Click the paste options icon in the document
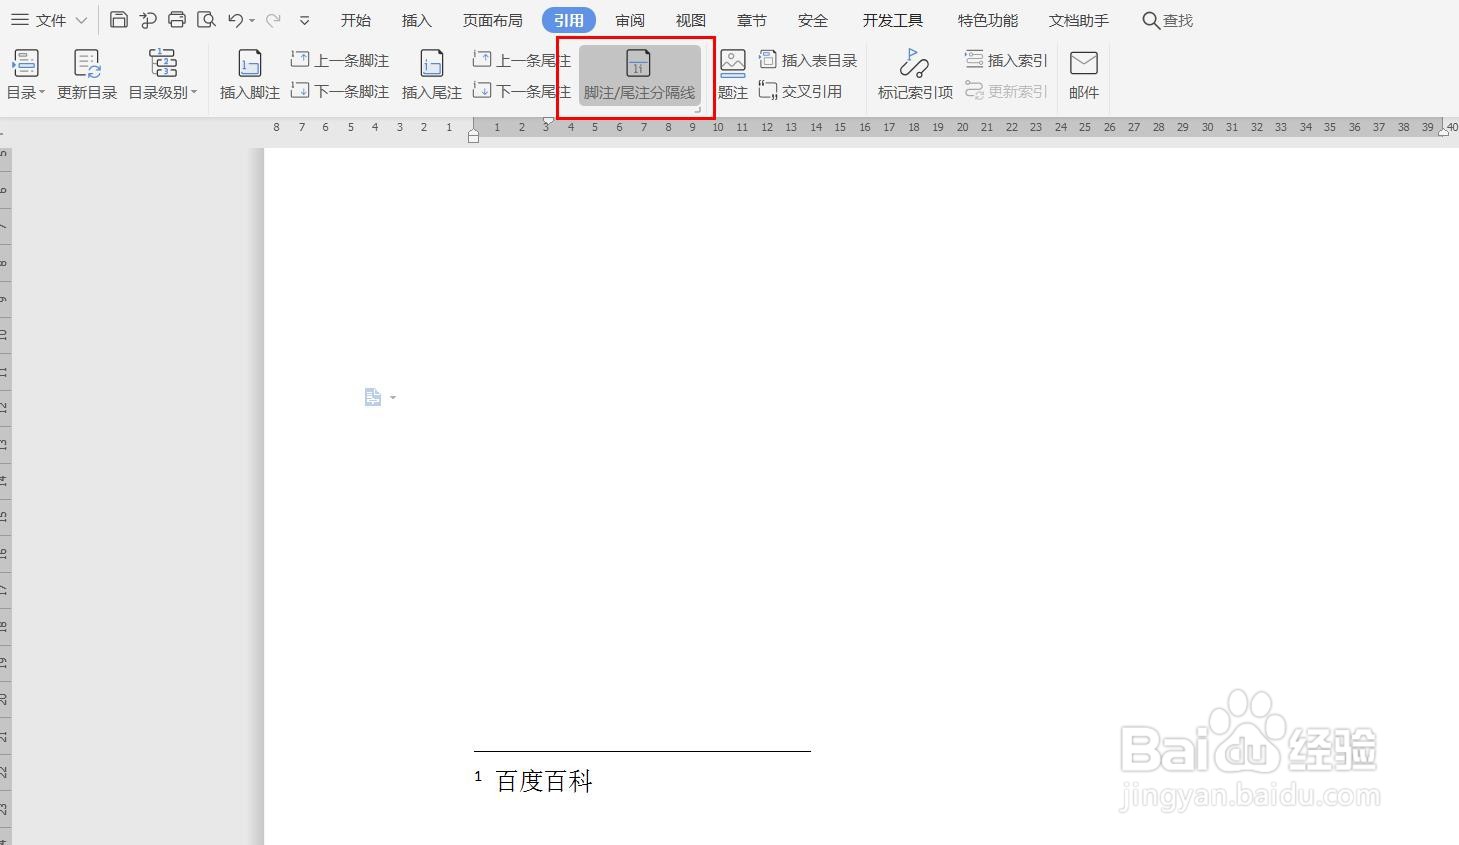 (373, 397)
